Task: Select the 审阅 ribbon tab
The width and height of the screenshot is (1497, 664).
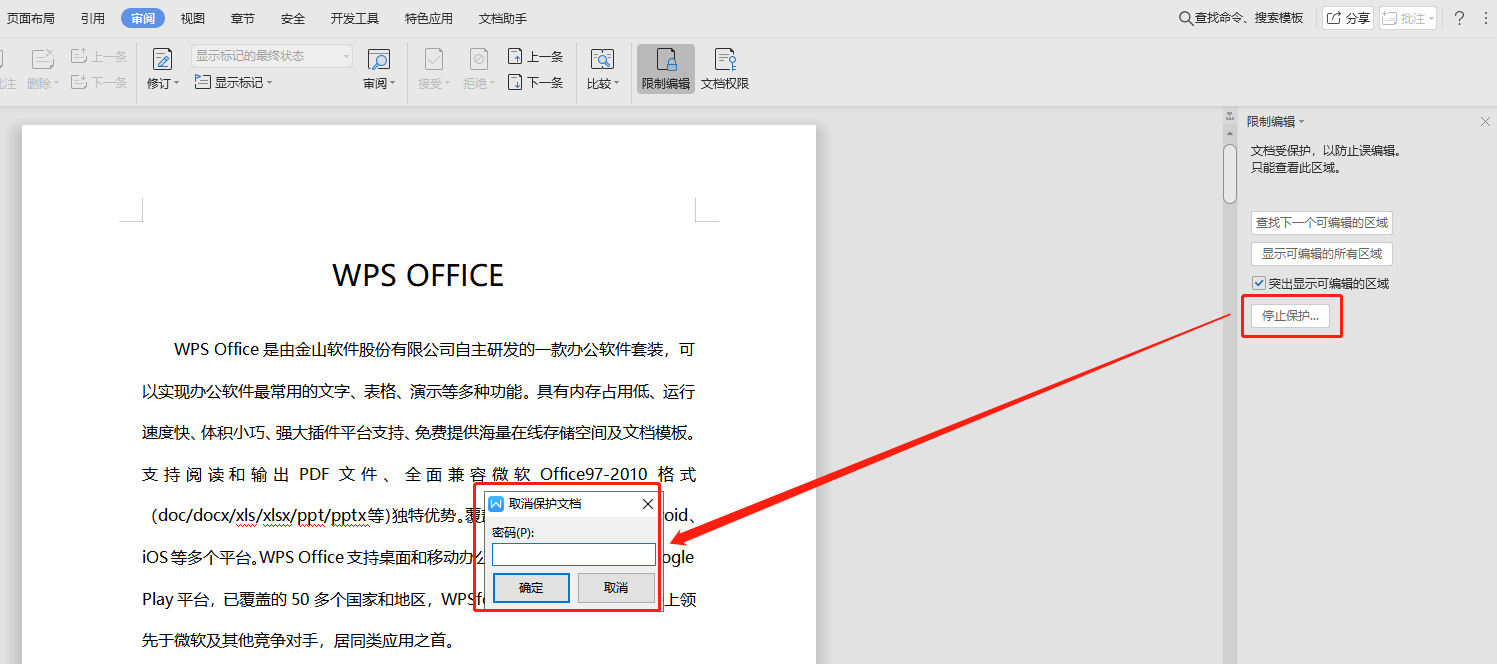Action: [x=143, y=18]
